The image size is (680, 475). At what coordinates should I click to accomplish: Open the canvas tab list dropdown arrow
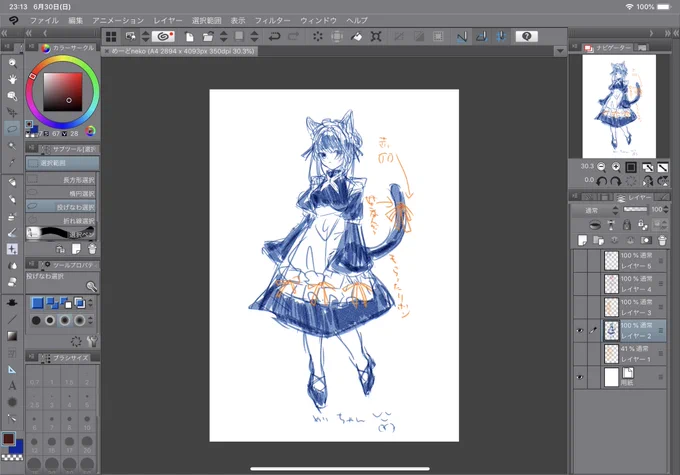(x=560, y=51)
